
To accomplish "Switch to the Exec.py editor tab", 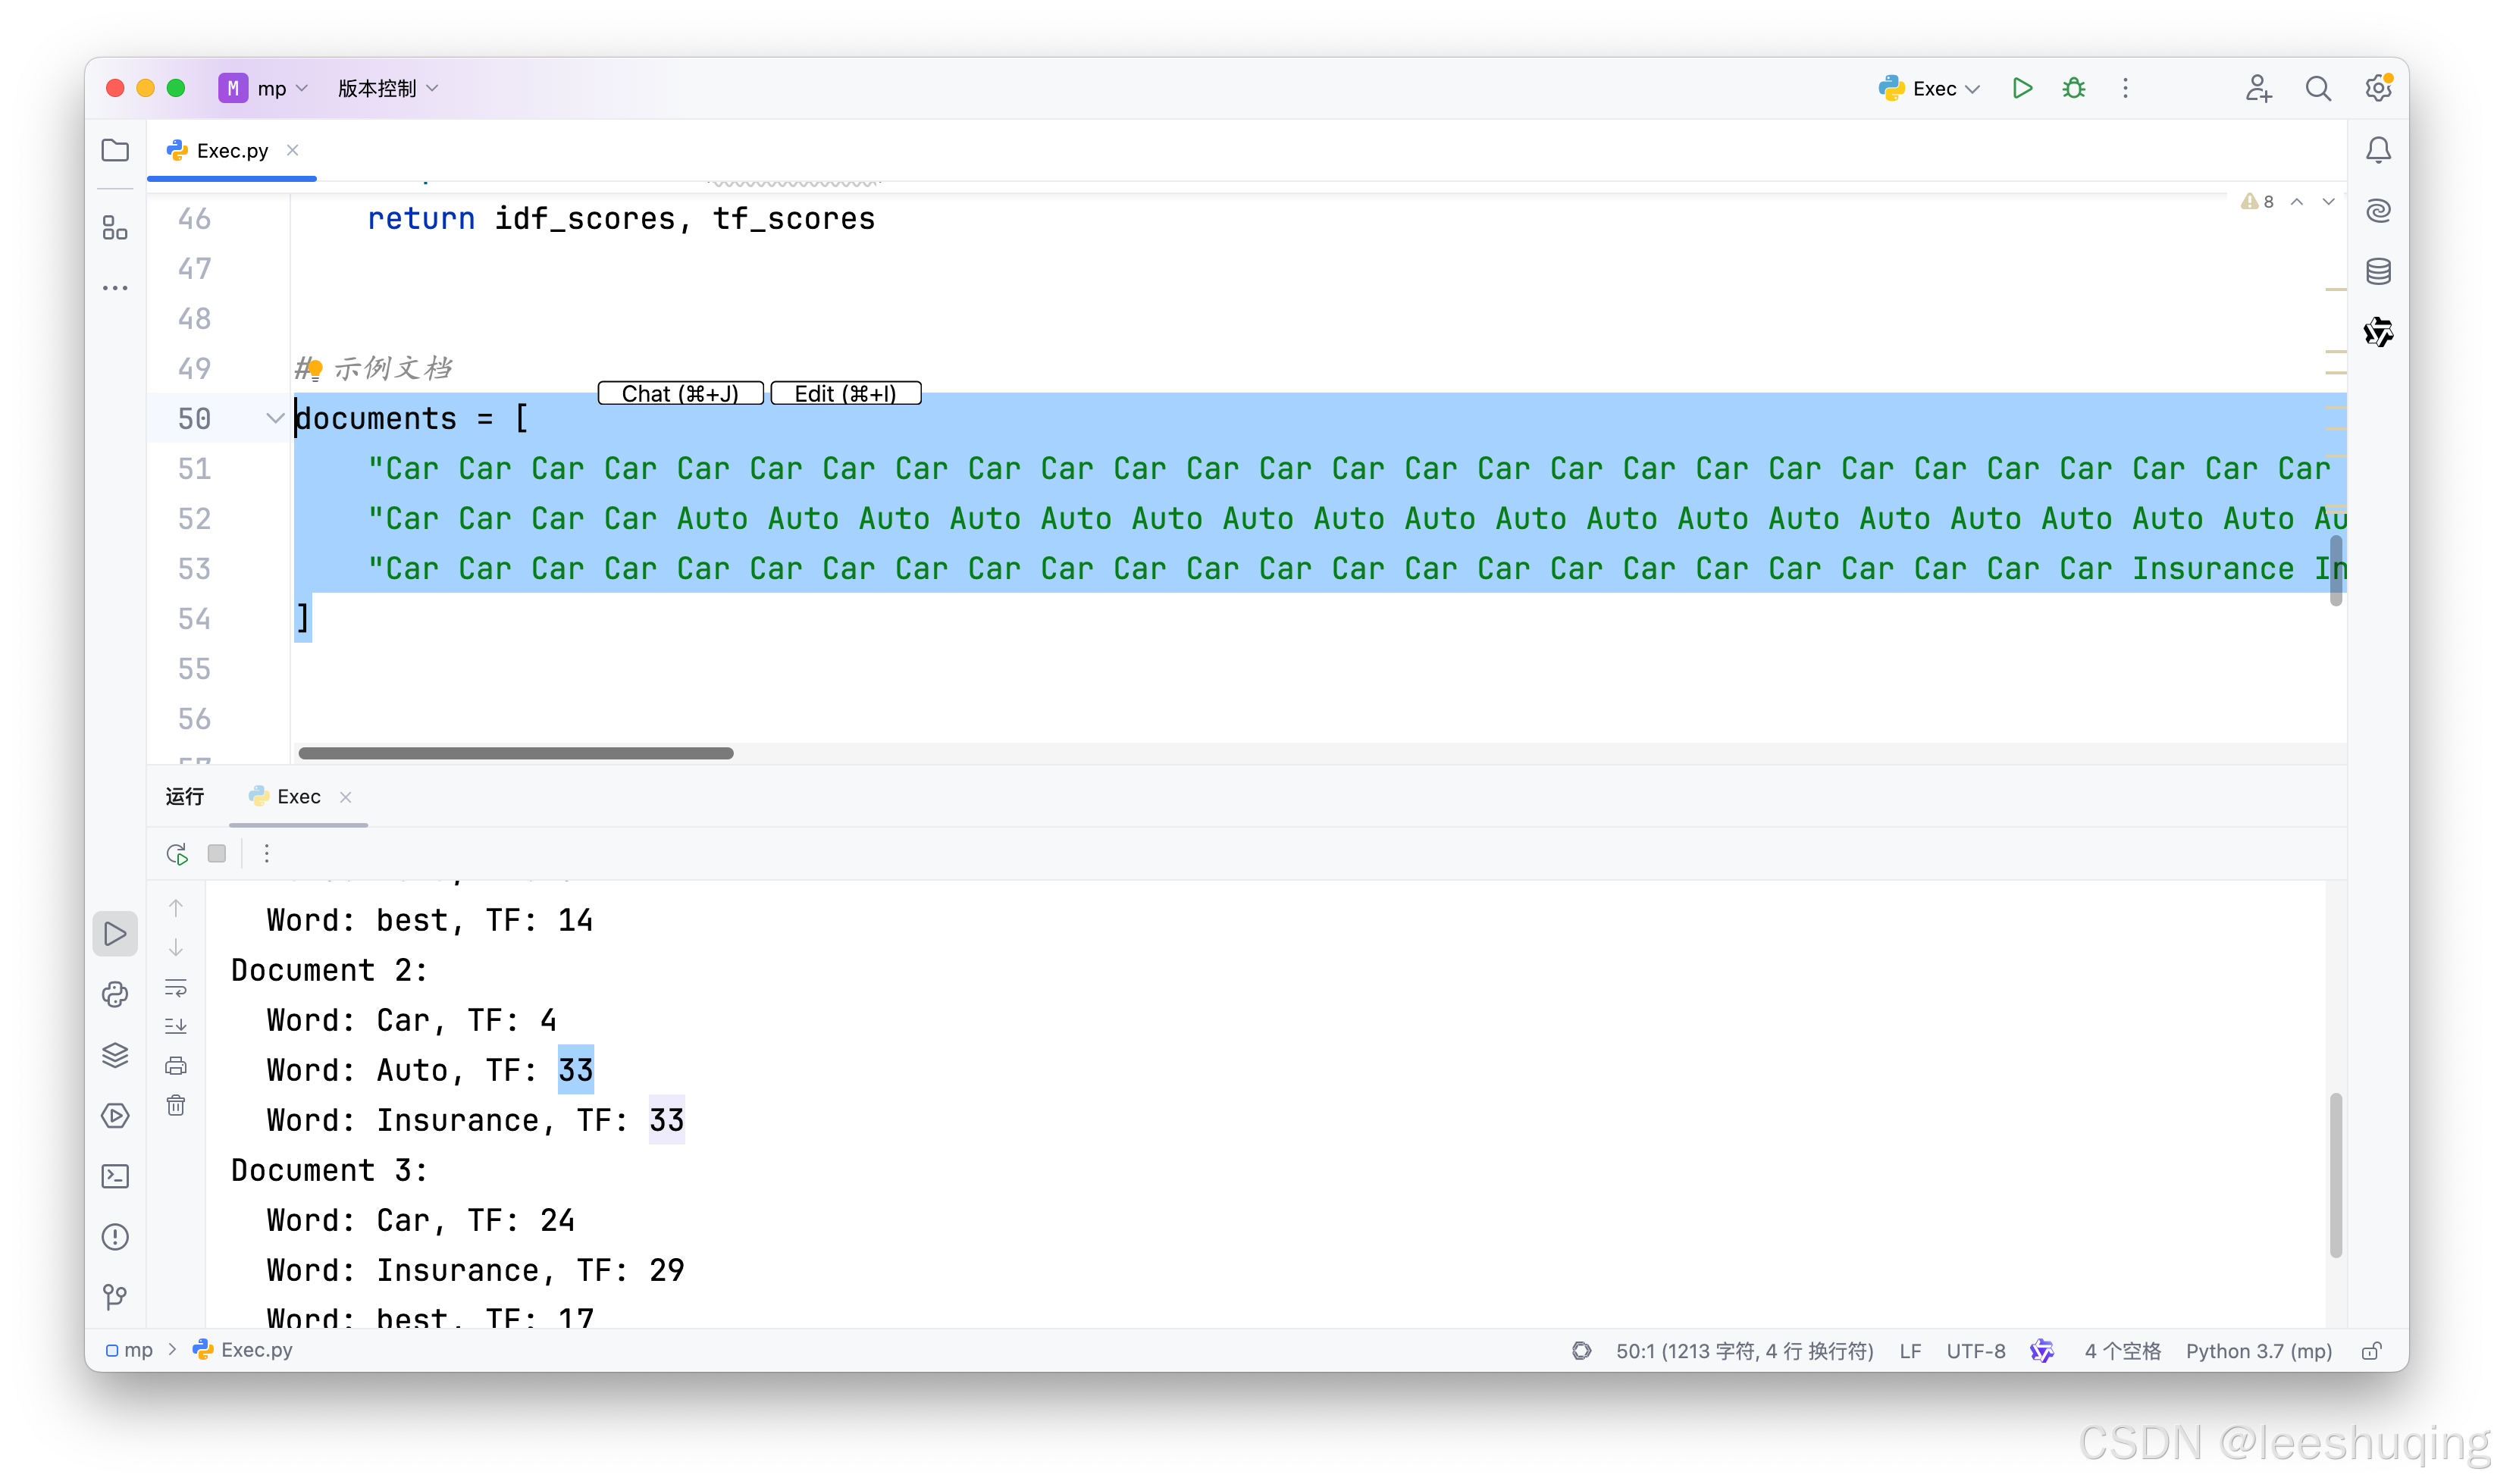I will pyautogui.click(x=231, y=150).
